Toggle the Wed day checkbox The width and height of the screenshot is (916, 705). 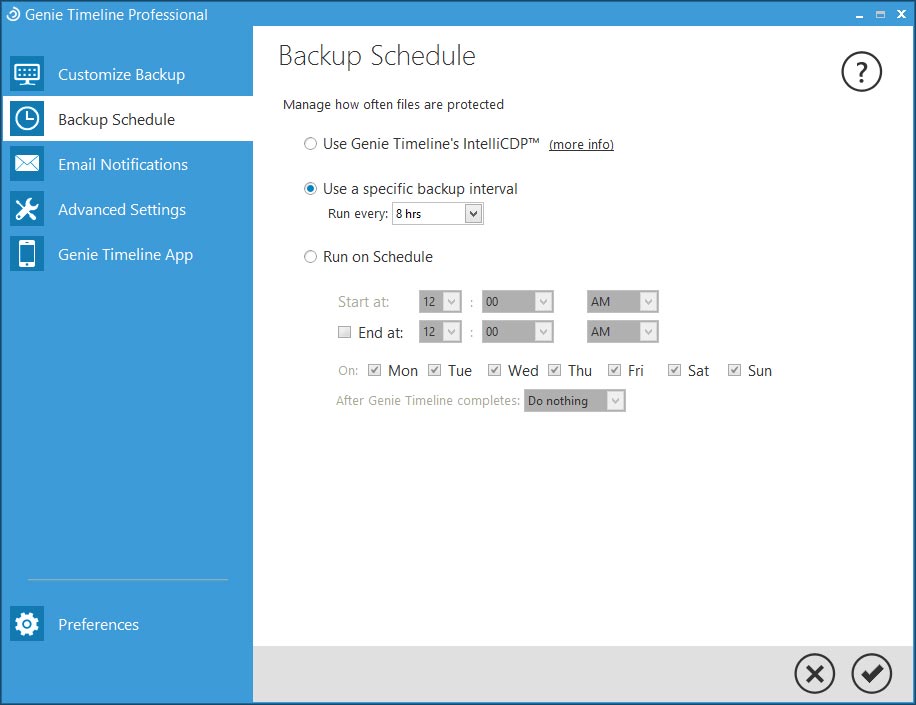coord(494,370)
